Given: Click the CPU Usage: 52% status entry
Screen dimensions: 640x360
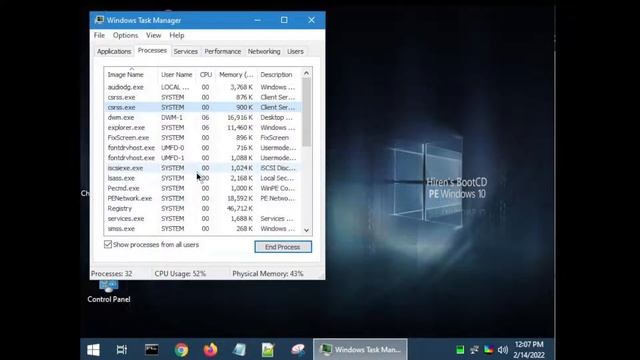Looking at the screenshot, I should click(x=180, y=273).
